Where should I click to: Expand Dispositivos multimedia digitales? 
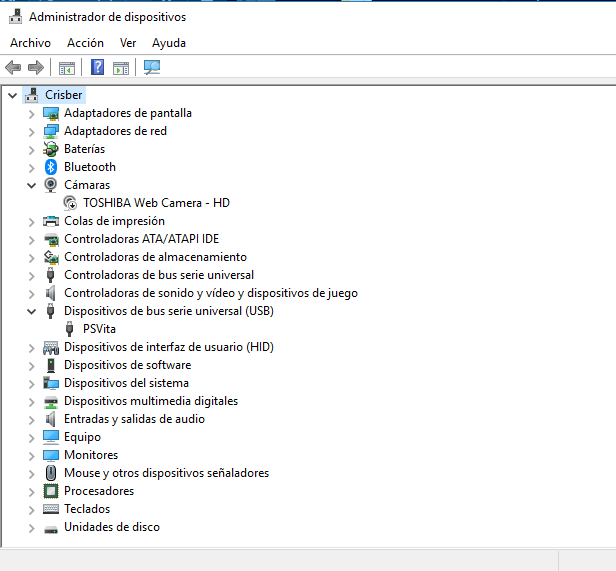(31, 402)
